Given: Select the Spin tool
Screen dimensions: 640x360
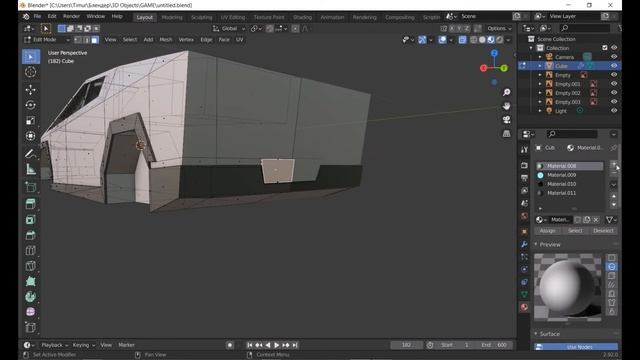Looking at the screenshot, I should coord(31,297).
